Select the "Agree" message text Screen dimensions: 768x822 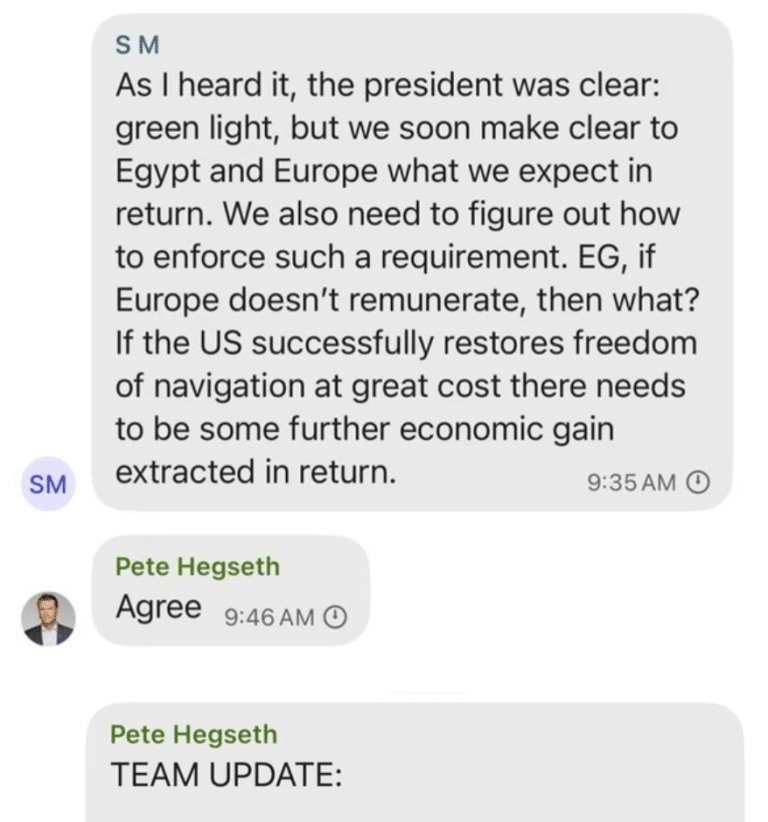pos(158,607)
